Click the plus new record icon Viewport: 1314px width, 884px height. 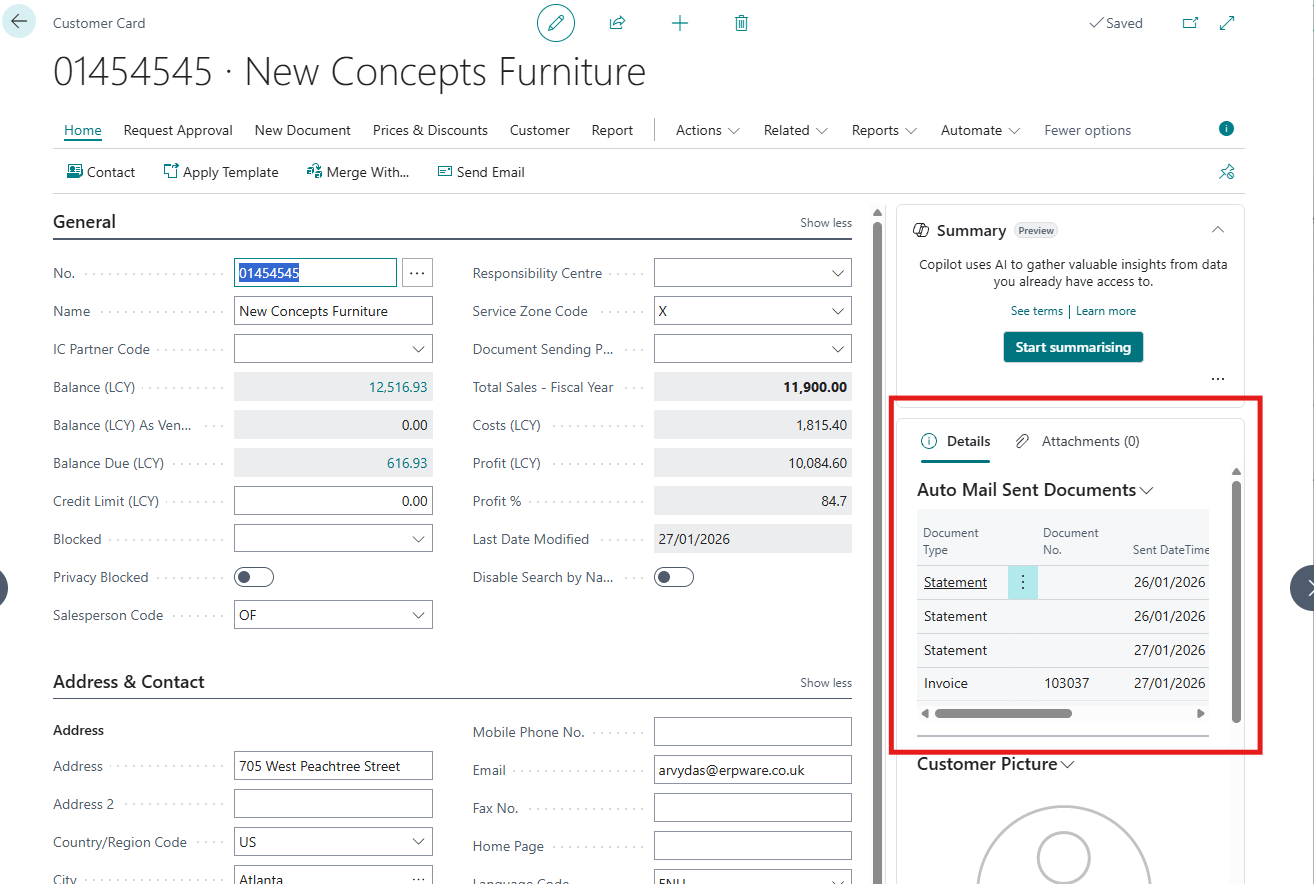tap(680, 23)
